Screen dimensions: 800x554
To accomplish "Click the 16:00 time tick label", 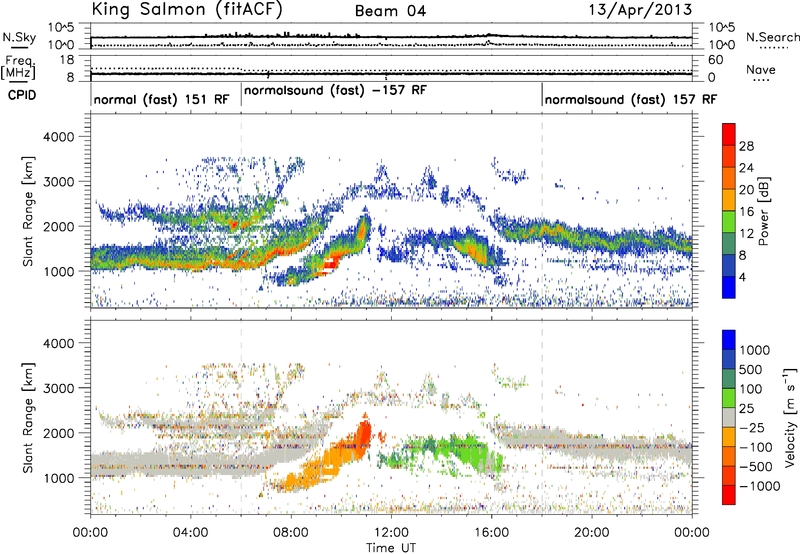I will pos(491,533).
